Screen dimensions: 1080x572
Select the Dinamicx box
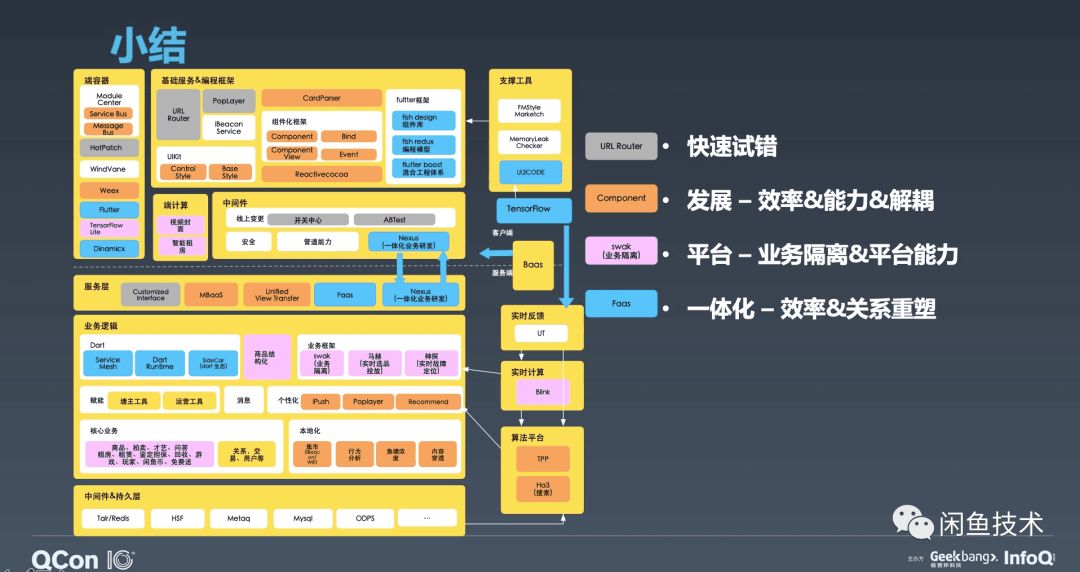coord(109,249)
